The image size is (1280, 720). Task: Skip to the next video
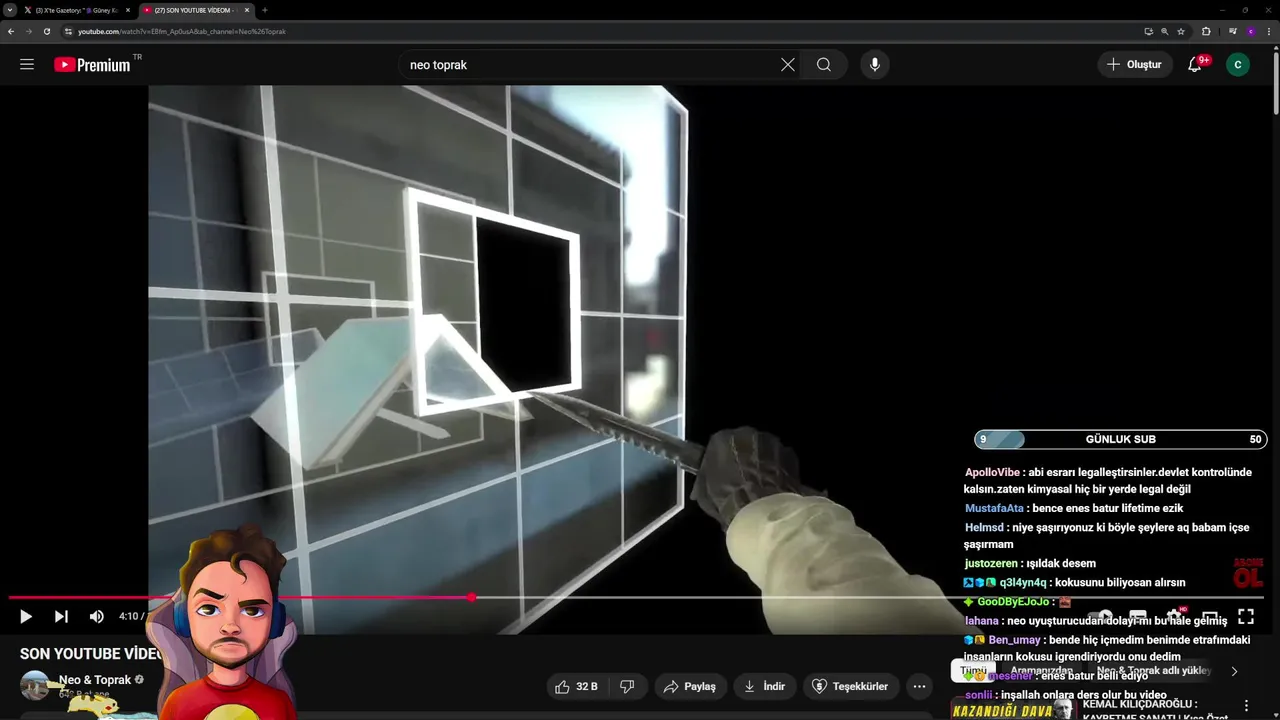pos(61,616)
